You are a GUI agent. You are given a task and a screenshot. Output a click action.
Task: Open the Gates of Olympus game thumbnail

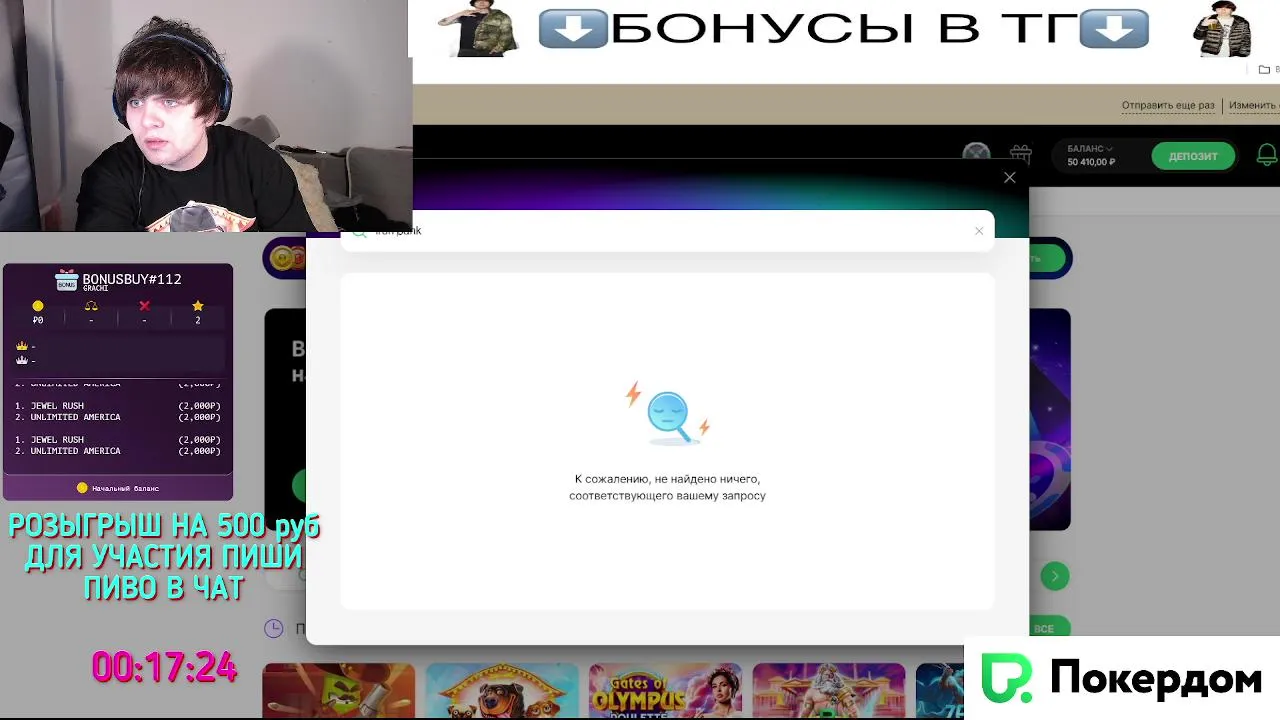point(665,691)
